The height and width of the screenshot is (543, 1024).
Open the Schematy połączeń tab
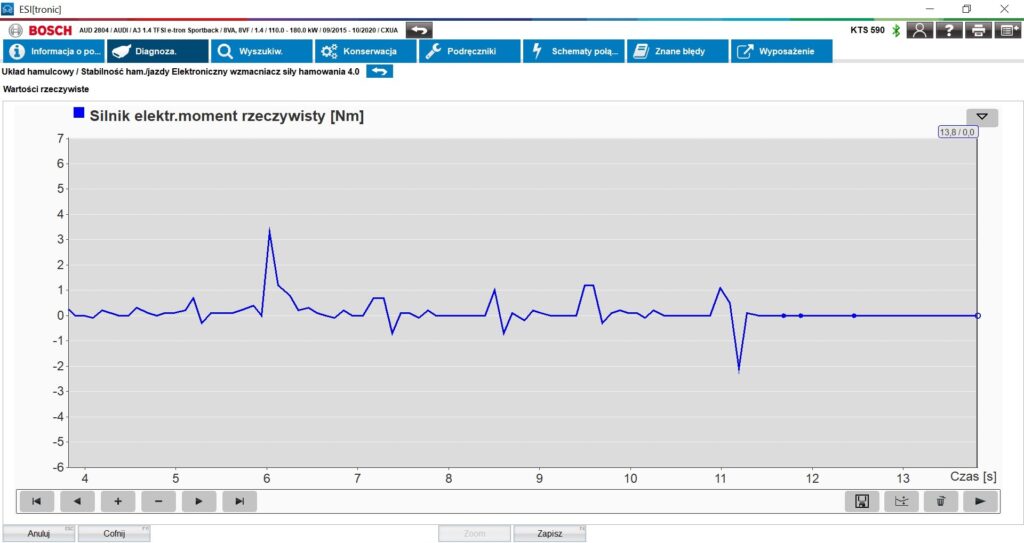[x=573, y=51]
